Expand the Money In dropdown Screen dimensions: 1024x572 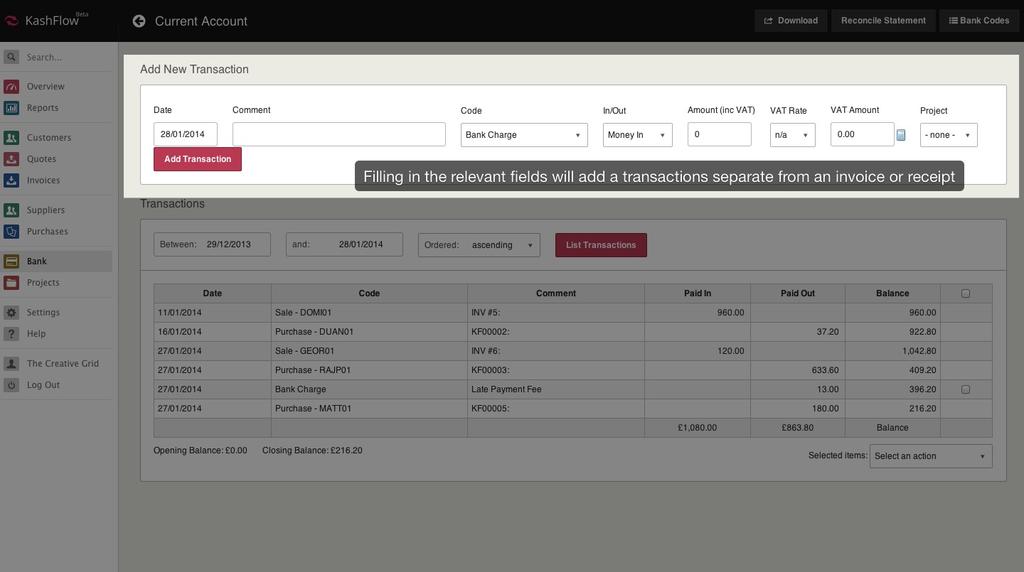[x=637, y=135]
